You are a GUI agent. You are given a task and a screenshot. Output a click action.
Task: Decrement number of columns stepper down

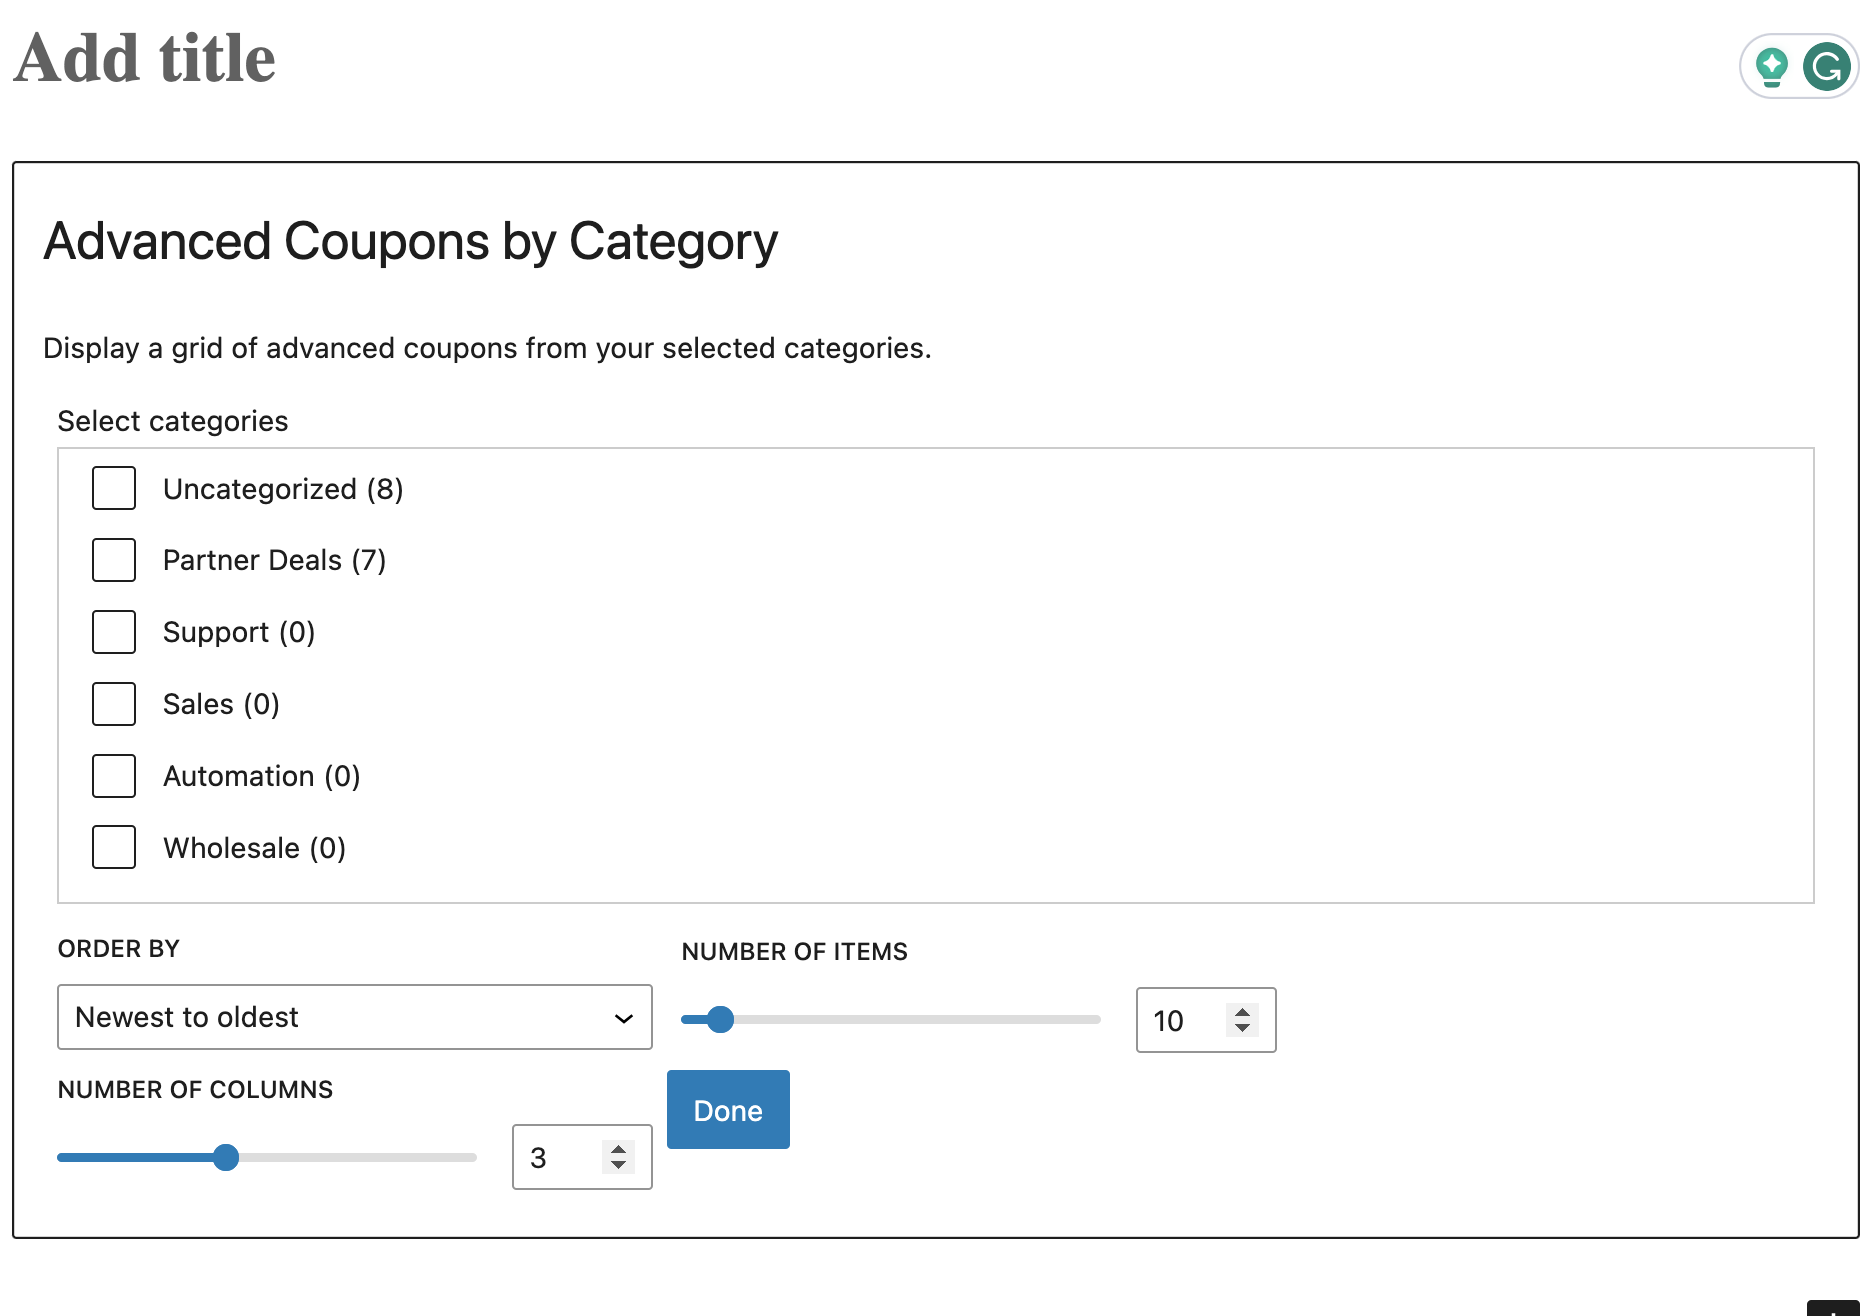click(619, 1165)
